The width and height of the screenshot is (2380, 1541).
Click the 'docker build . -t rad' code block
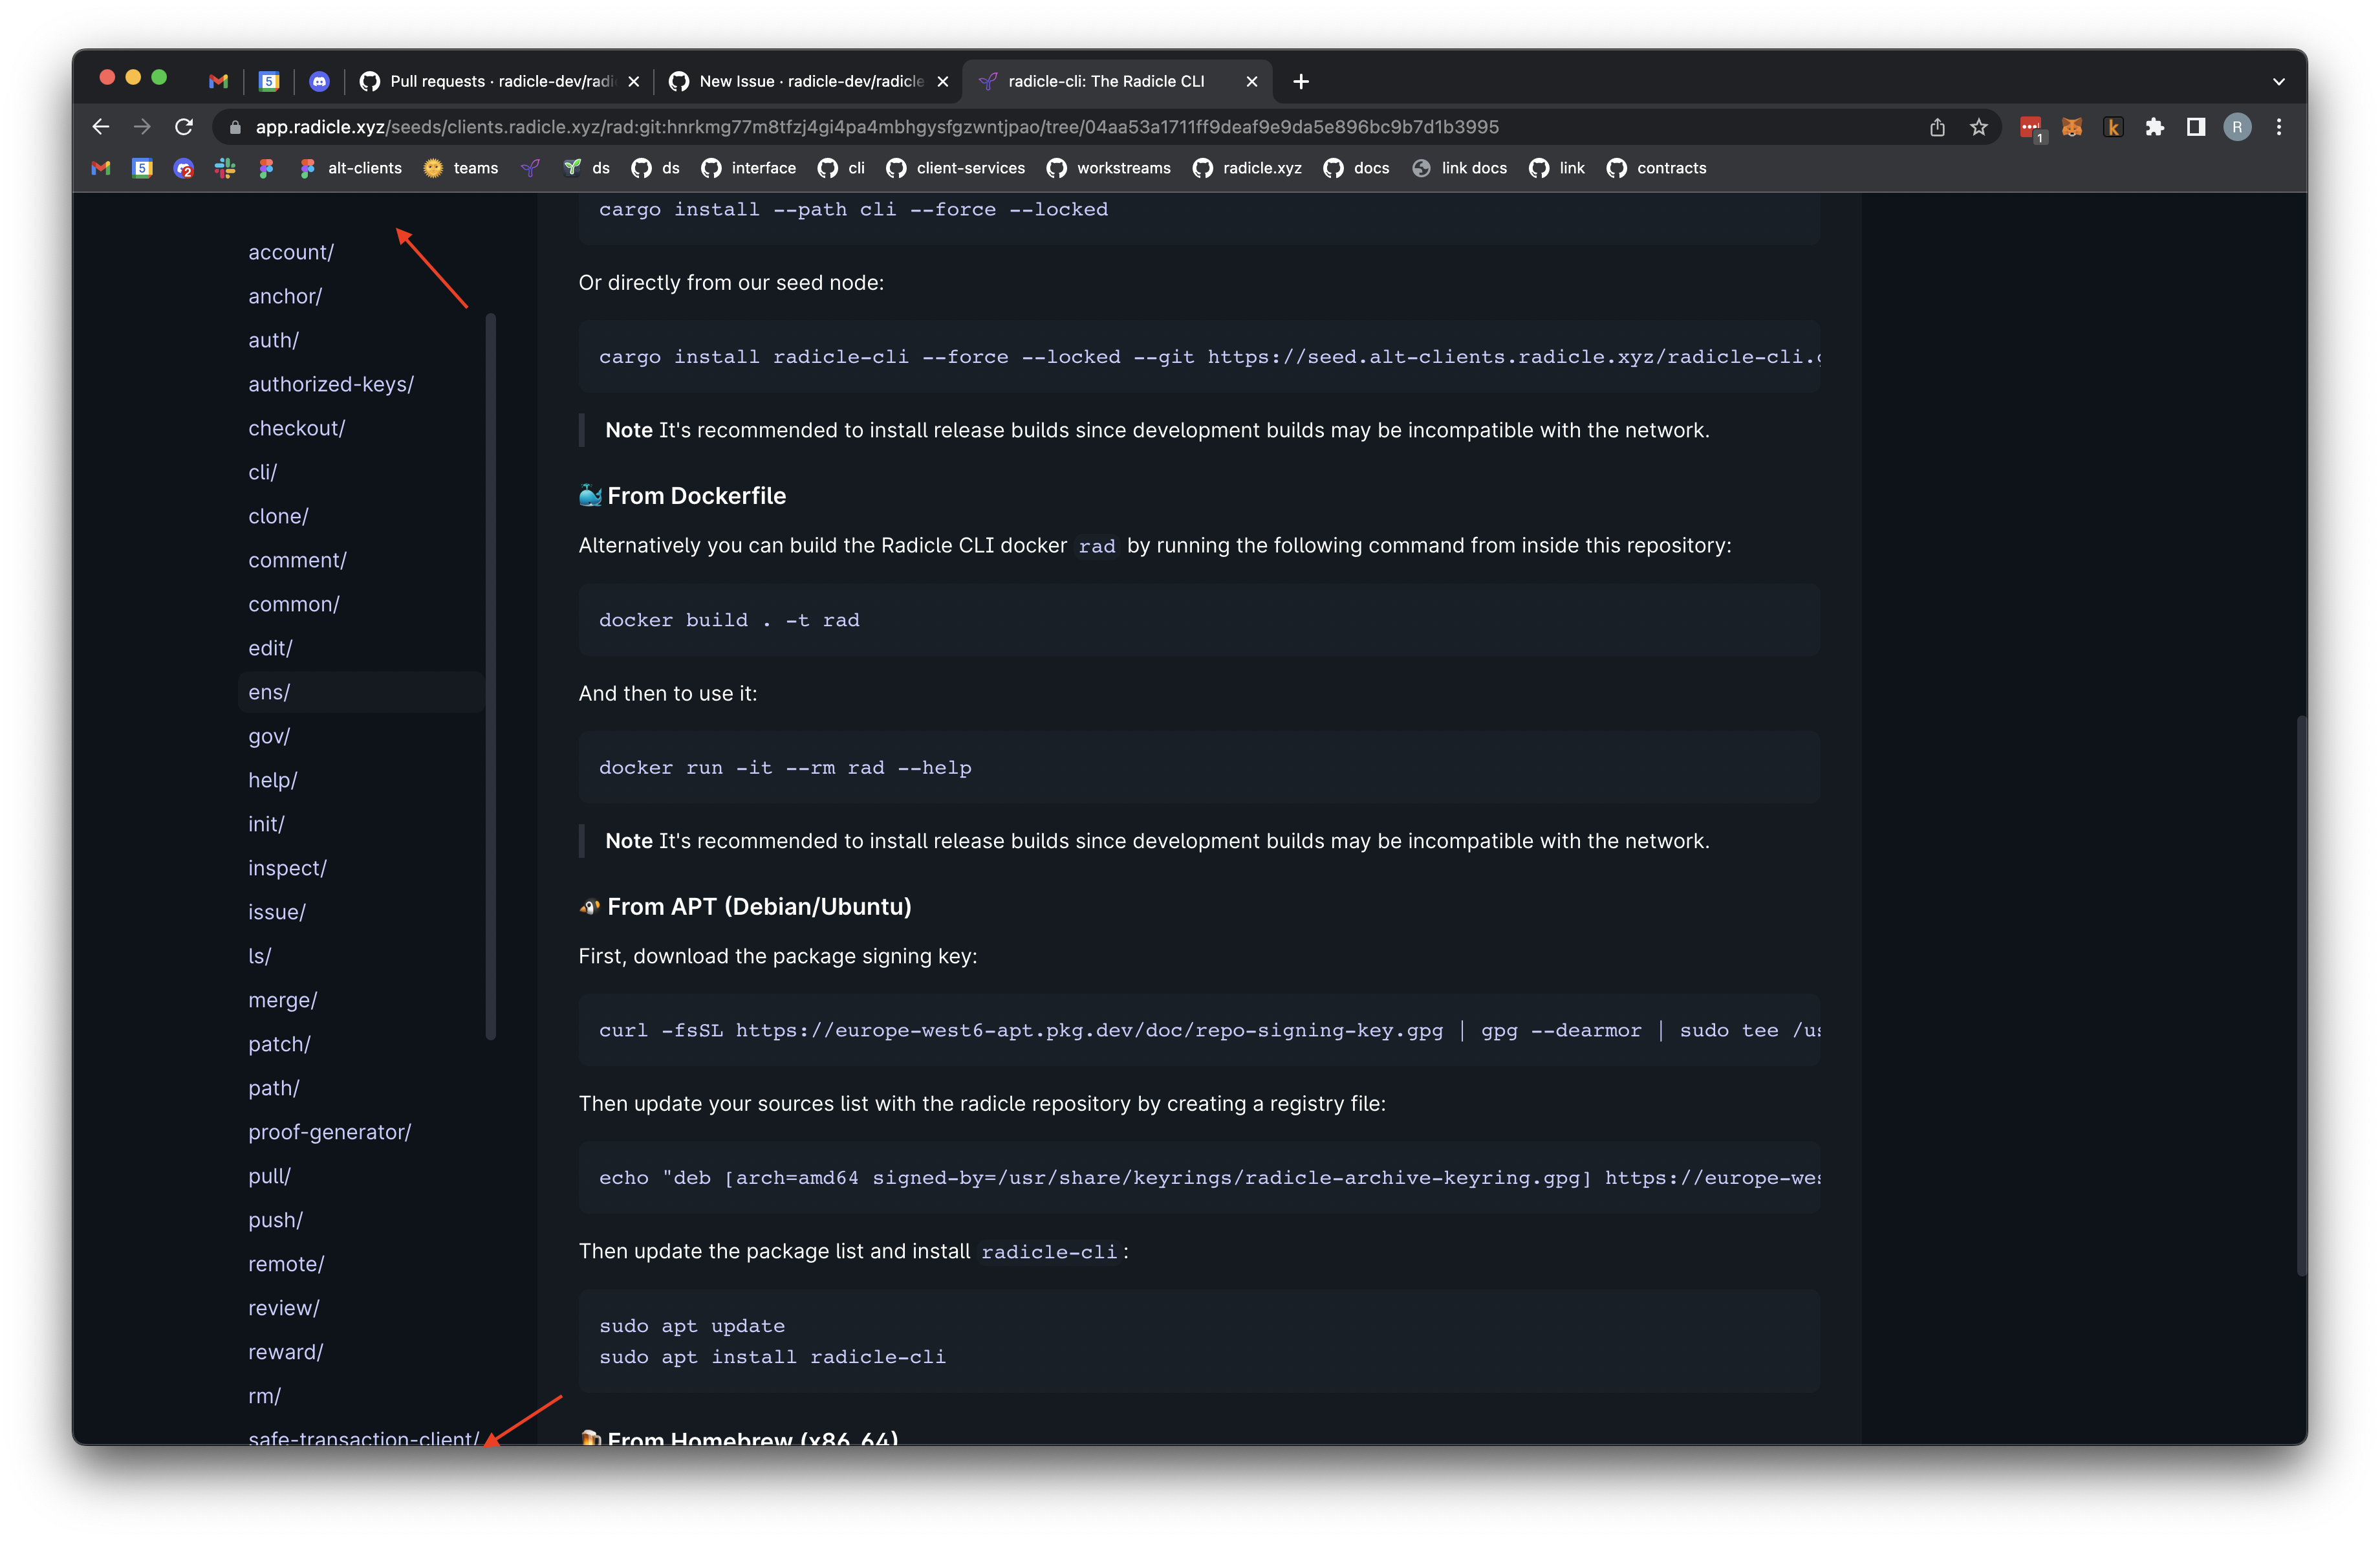pos(1199,620)
